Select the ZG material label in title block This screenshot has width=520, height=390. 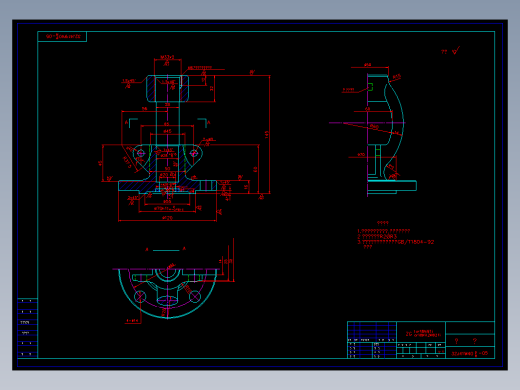coord(423,333)
